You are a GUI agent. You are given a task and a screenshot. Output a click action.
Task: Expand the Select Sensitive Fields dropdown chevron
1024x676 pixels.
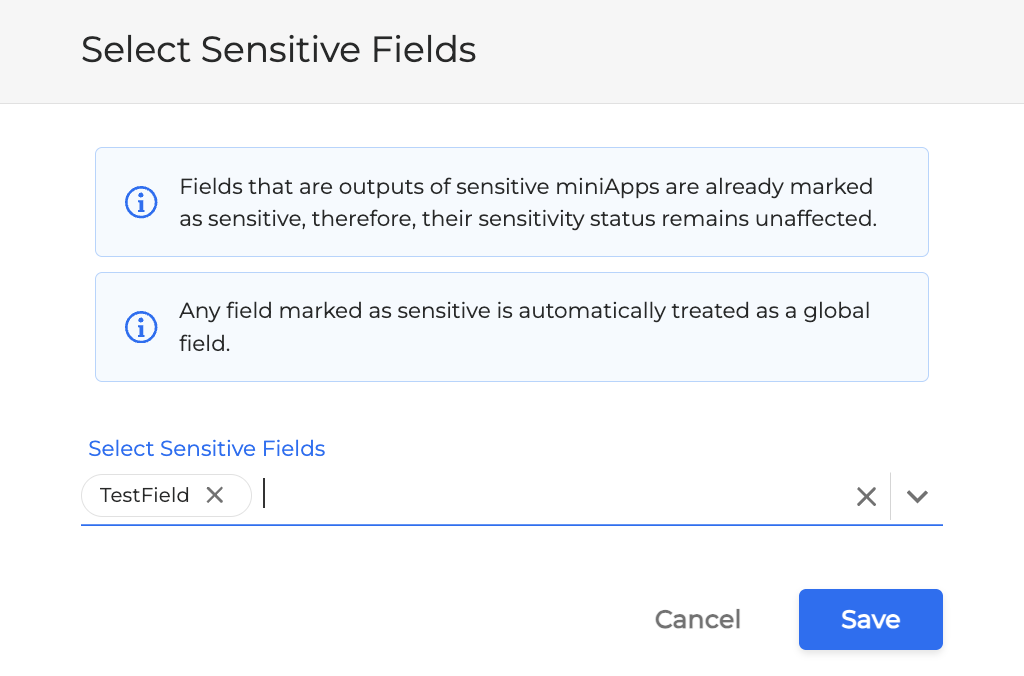[x=917, y=496]
